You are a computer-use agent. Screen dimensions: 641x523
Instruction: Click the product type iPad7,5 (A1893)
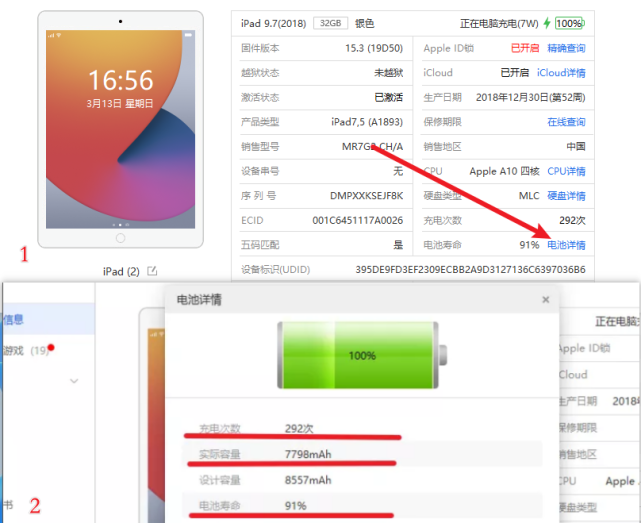[367, 122]
